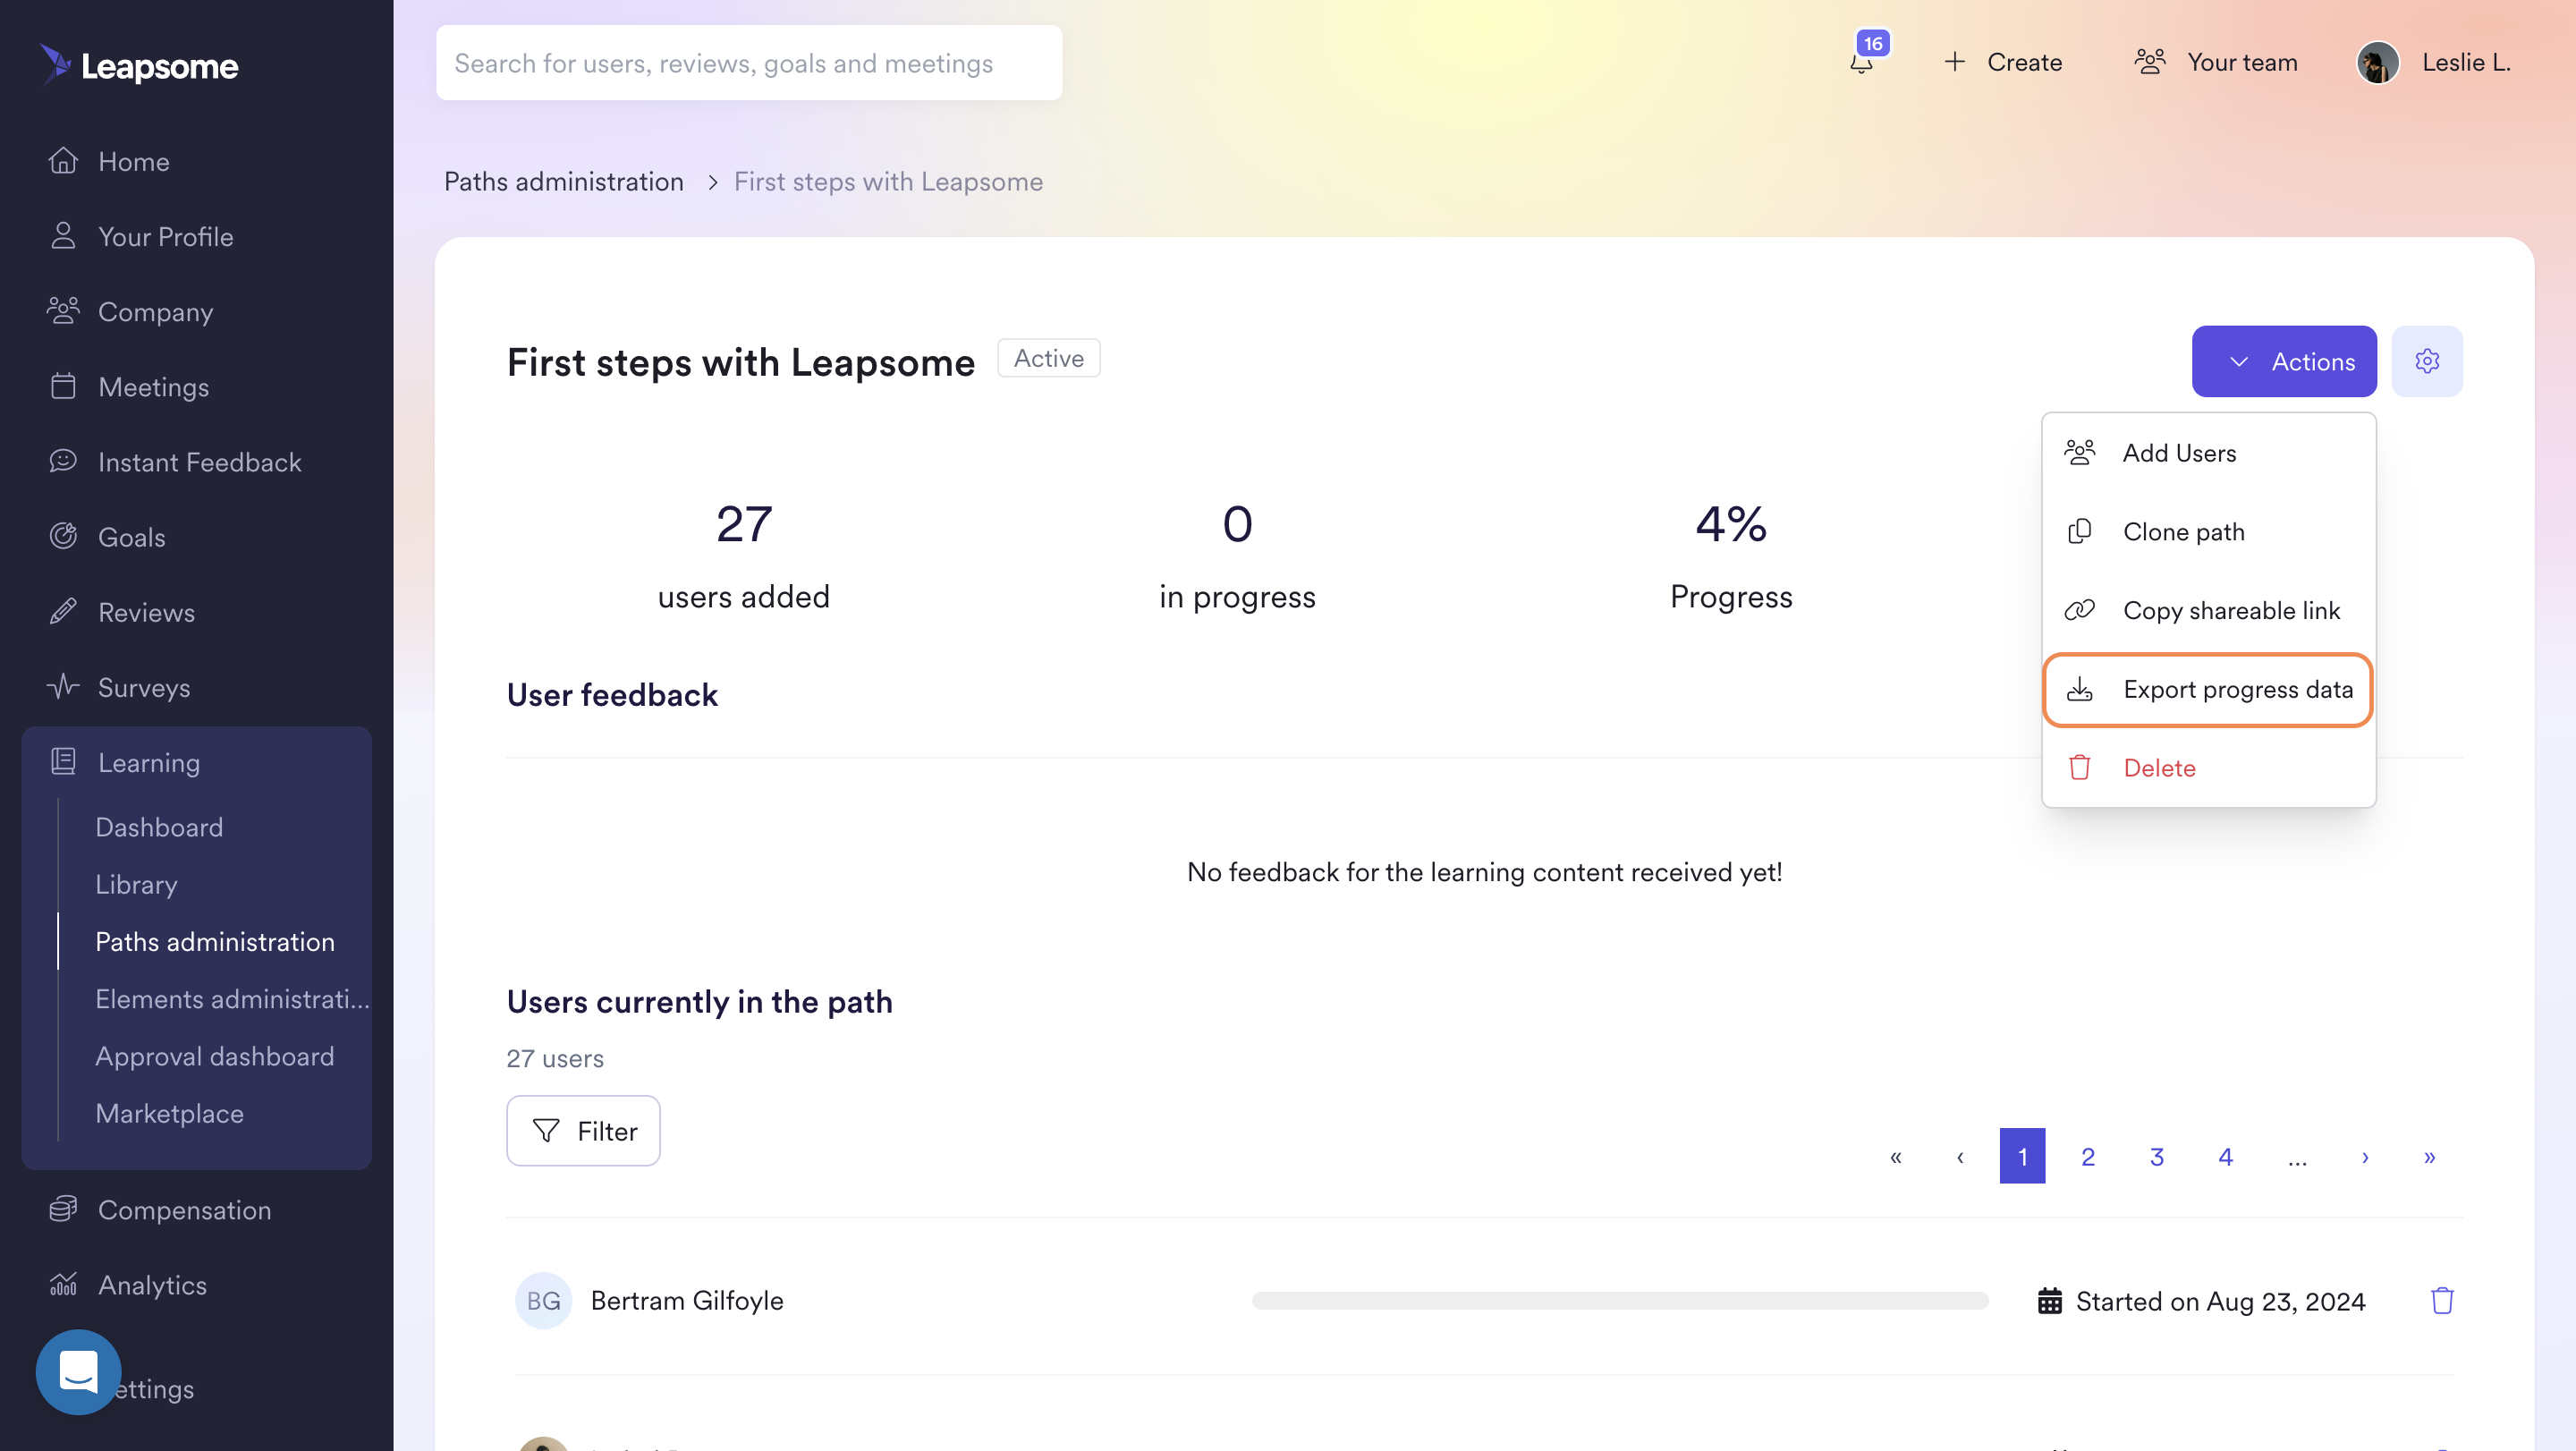Viewport: 2576px width, 1451px height.
Task: Open Reviews in sidebar
Action: 122,611
